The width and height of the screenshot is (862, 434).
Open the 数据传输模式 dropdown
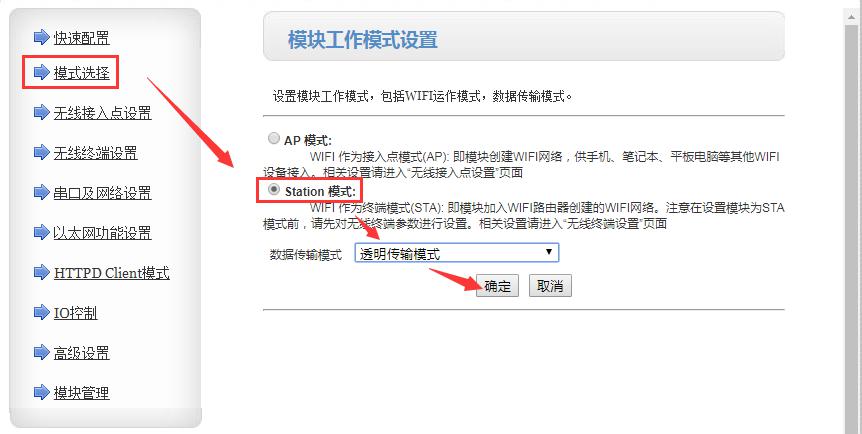(x=457, y=253)
